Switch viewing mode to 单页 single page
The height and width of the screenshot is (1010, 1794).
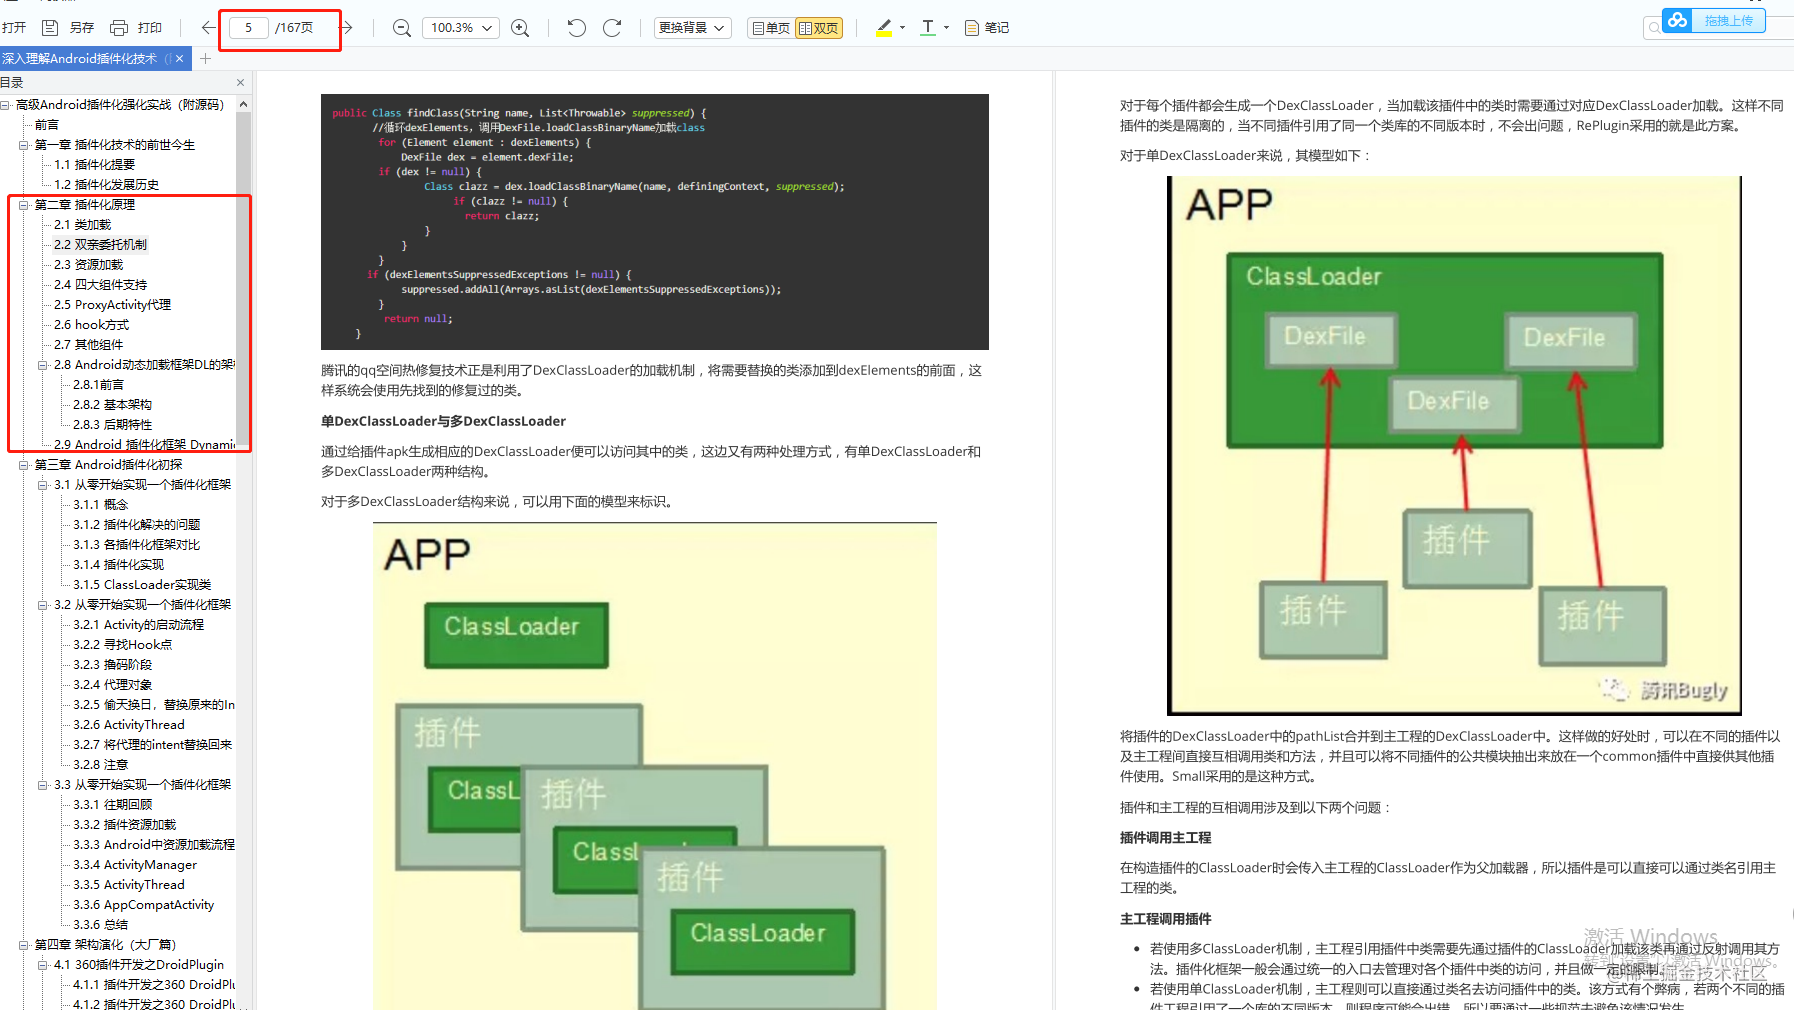coord(769,27)
